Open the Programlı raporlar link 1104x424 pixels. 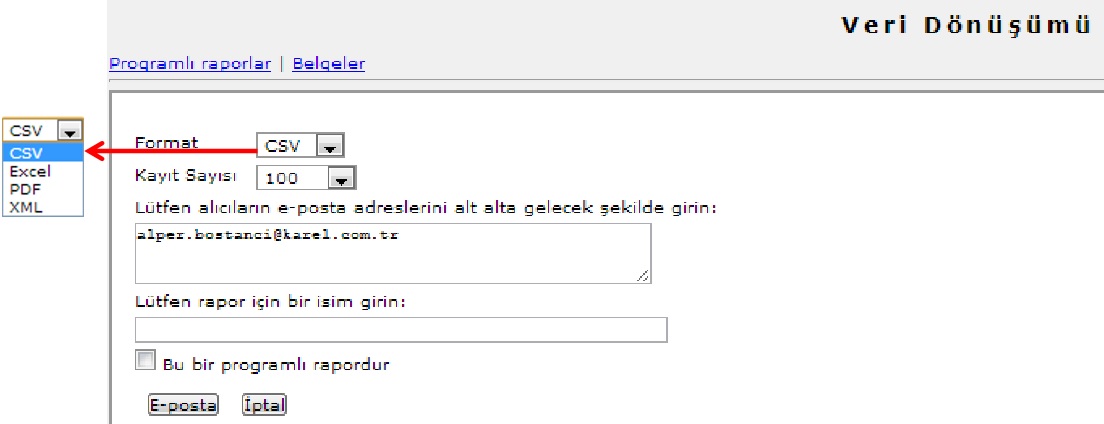click(x=190, y=64)
